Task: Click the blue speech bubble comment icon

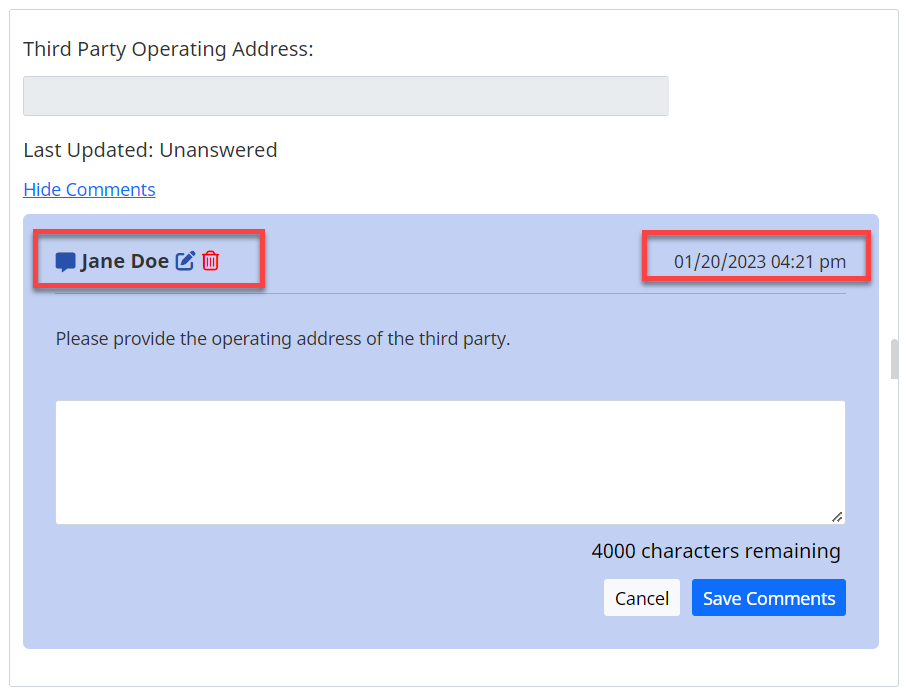Action: 65,262
